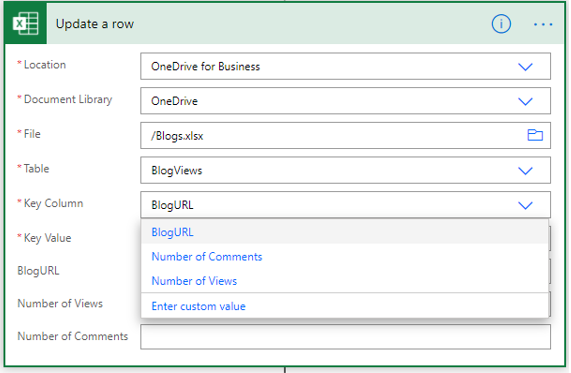This screenshot has width=571, height=373.
Task: Click the Location label
Action: point(45,65)
